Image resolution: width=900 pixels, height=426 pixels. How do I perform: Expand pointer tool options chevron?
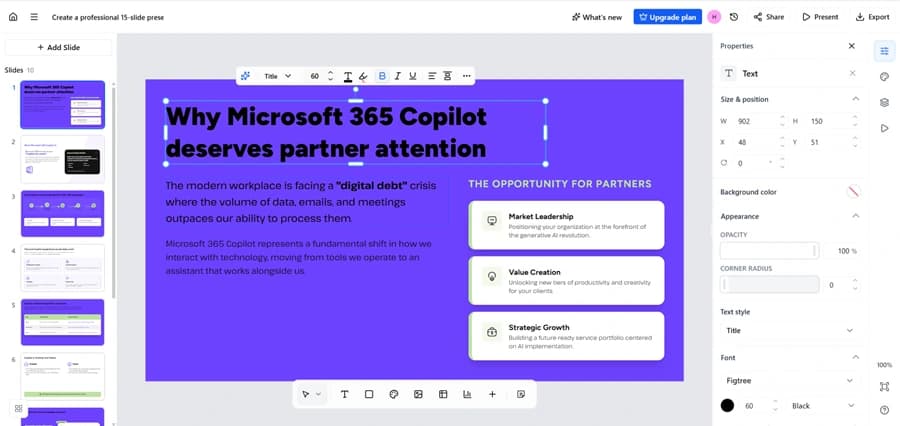(x=319, y=394)
